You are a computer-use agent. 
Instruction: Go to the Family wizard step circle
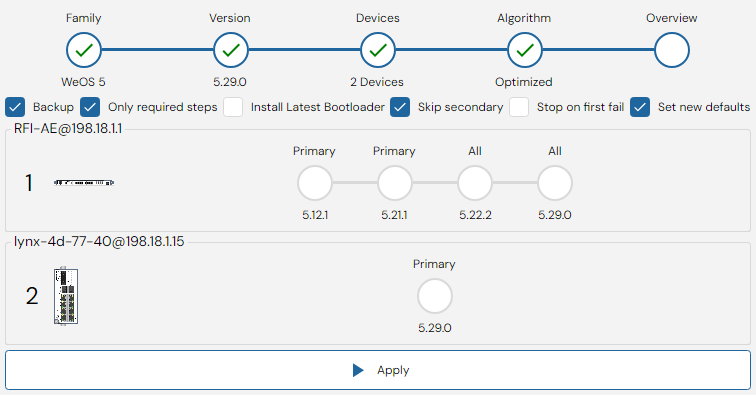pos(84,50)
